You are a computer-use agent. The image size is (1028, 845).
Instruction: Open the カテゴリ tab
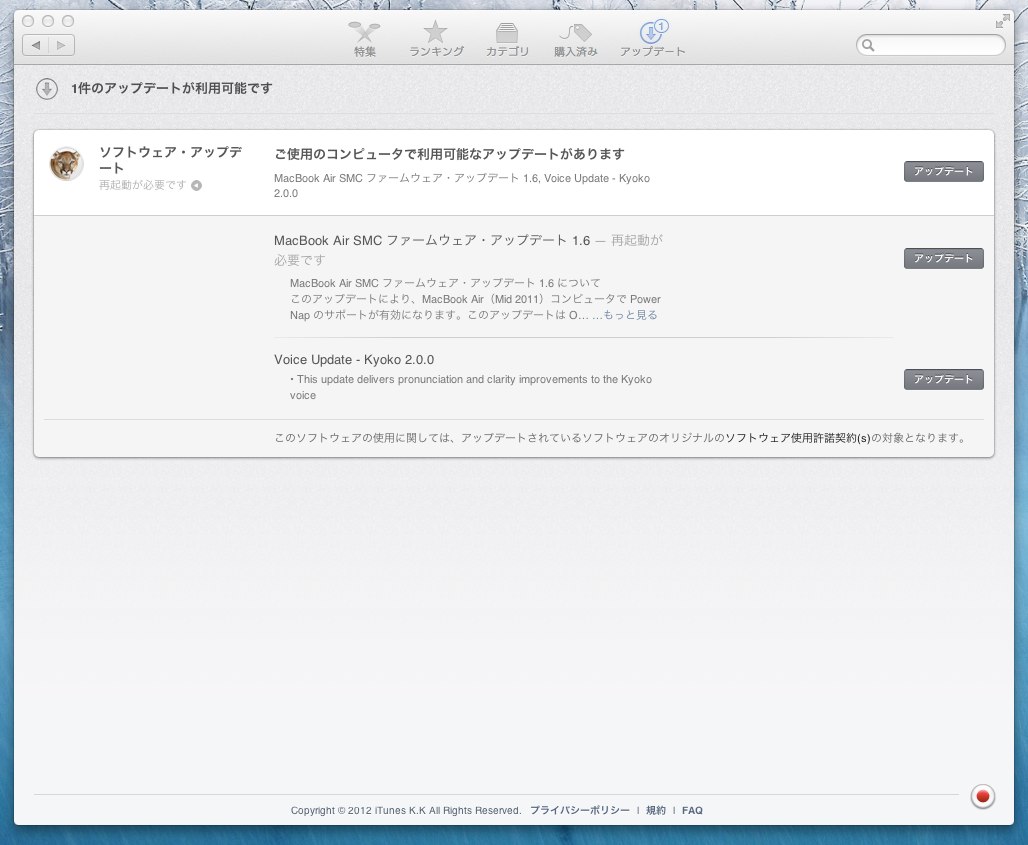coord(507,39)
